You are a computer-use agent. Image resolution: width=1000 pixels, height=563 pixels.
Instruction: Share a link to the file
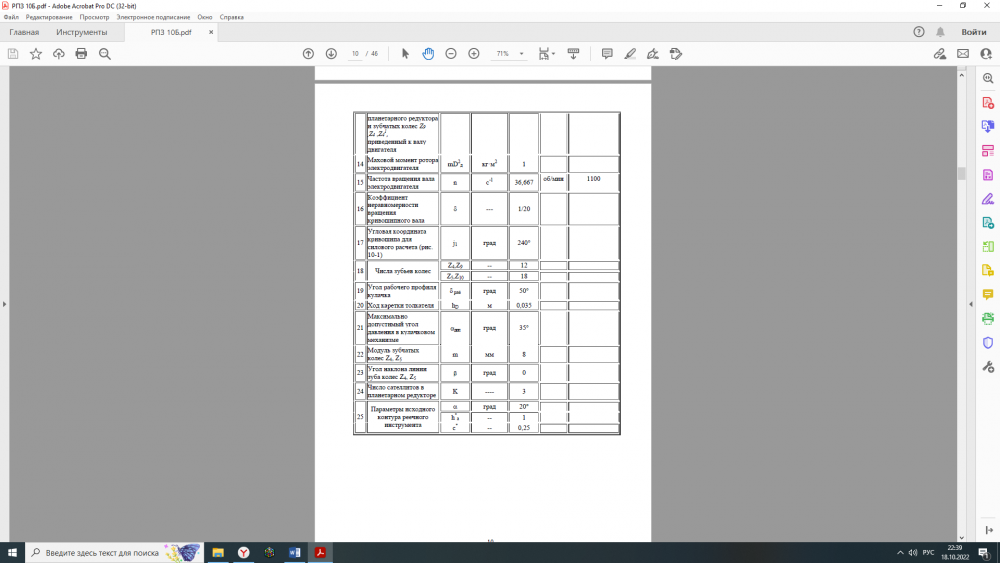[939, 54]
